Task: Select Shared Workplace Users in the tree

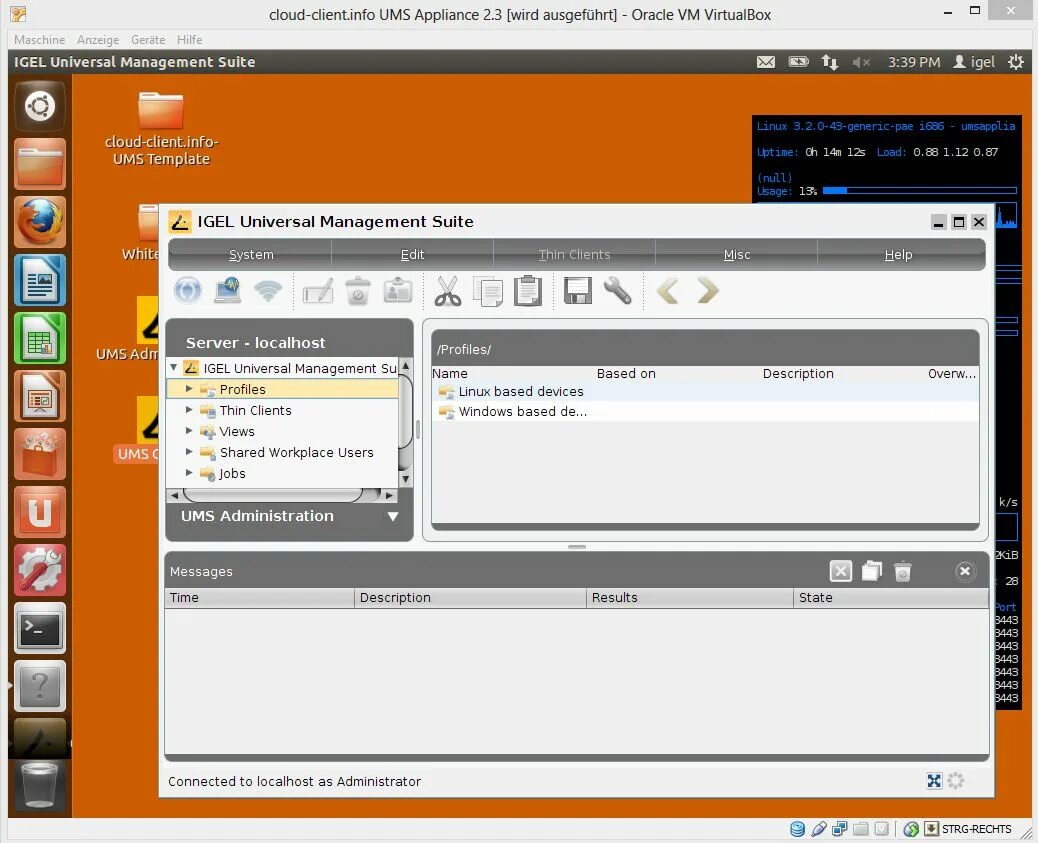Action: [297, 452]
